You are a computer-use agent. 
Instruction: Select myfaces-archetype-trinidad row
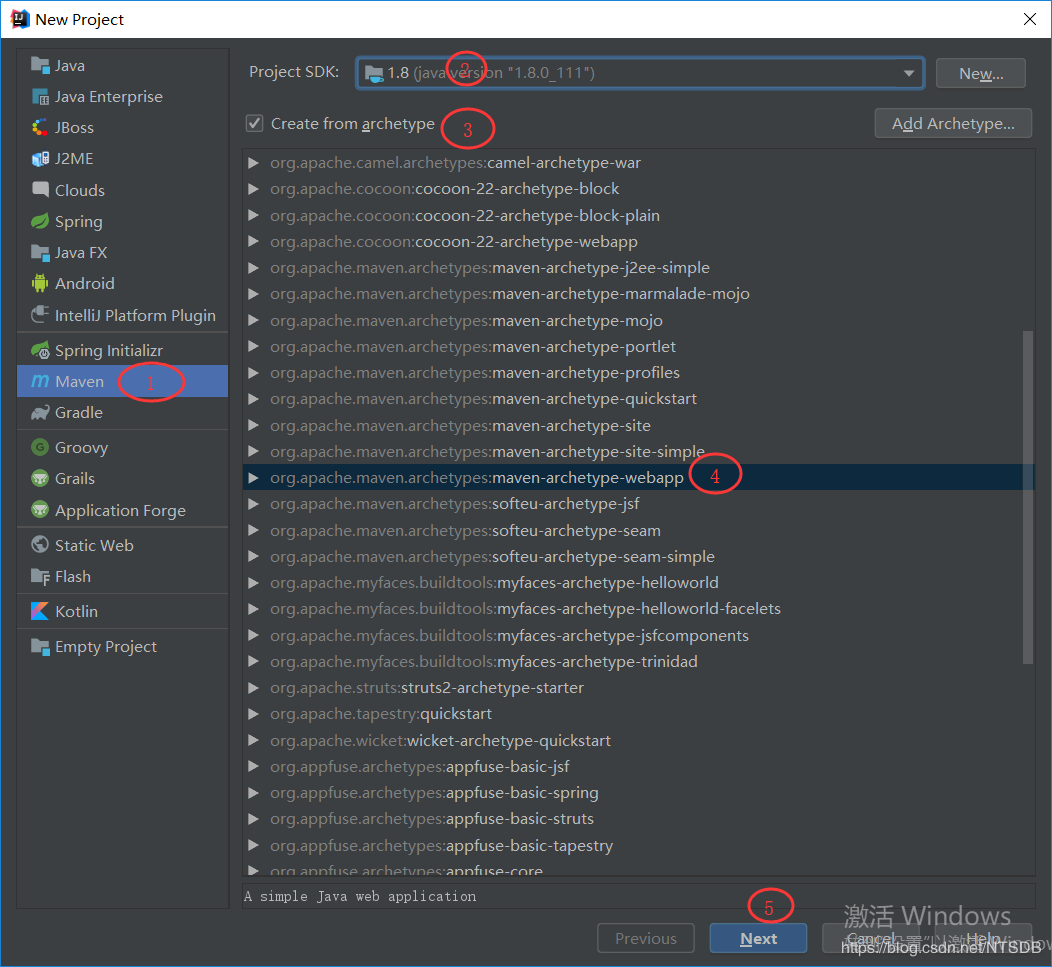tap(638, 662)
